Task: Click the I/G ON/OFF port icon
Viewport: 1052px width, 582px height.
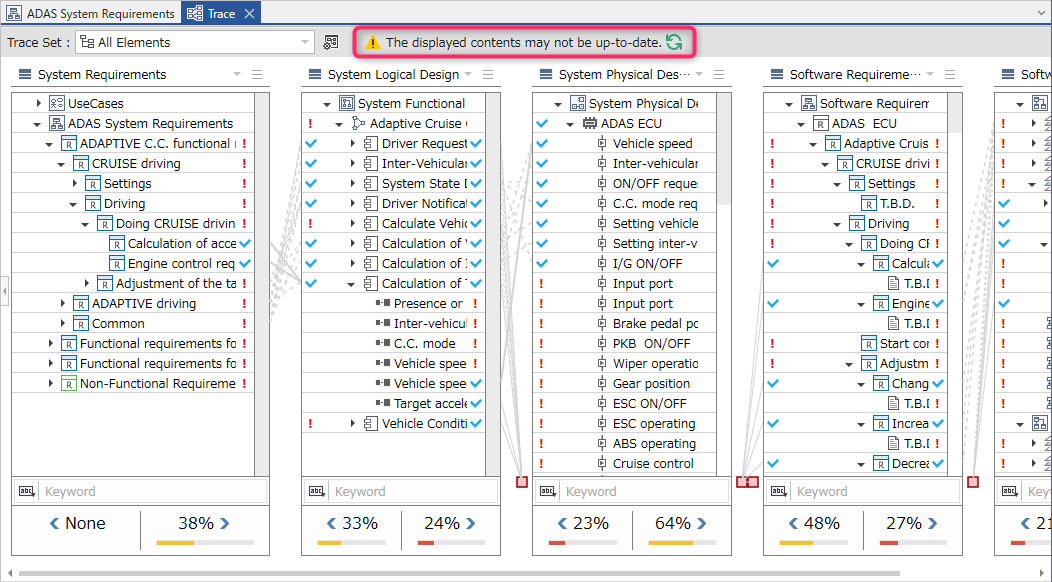Action: tap(602, 264)
